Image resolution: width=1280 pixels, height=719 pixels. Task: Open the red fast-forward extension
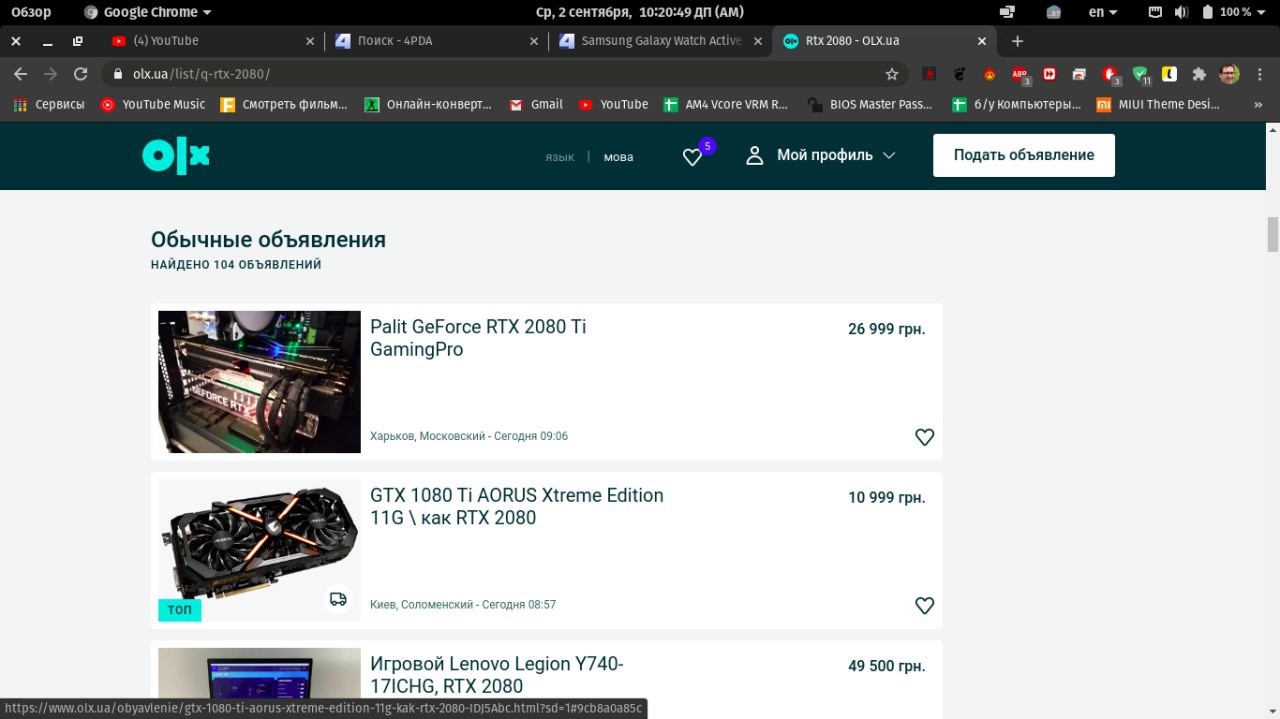coord(1049,74)
